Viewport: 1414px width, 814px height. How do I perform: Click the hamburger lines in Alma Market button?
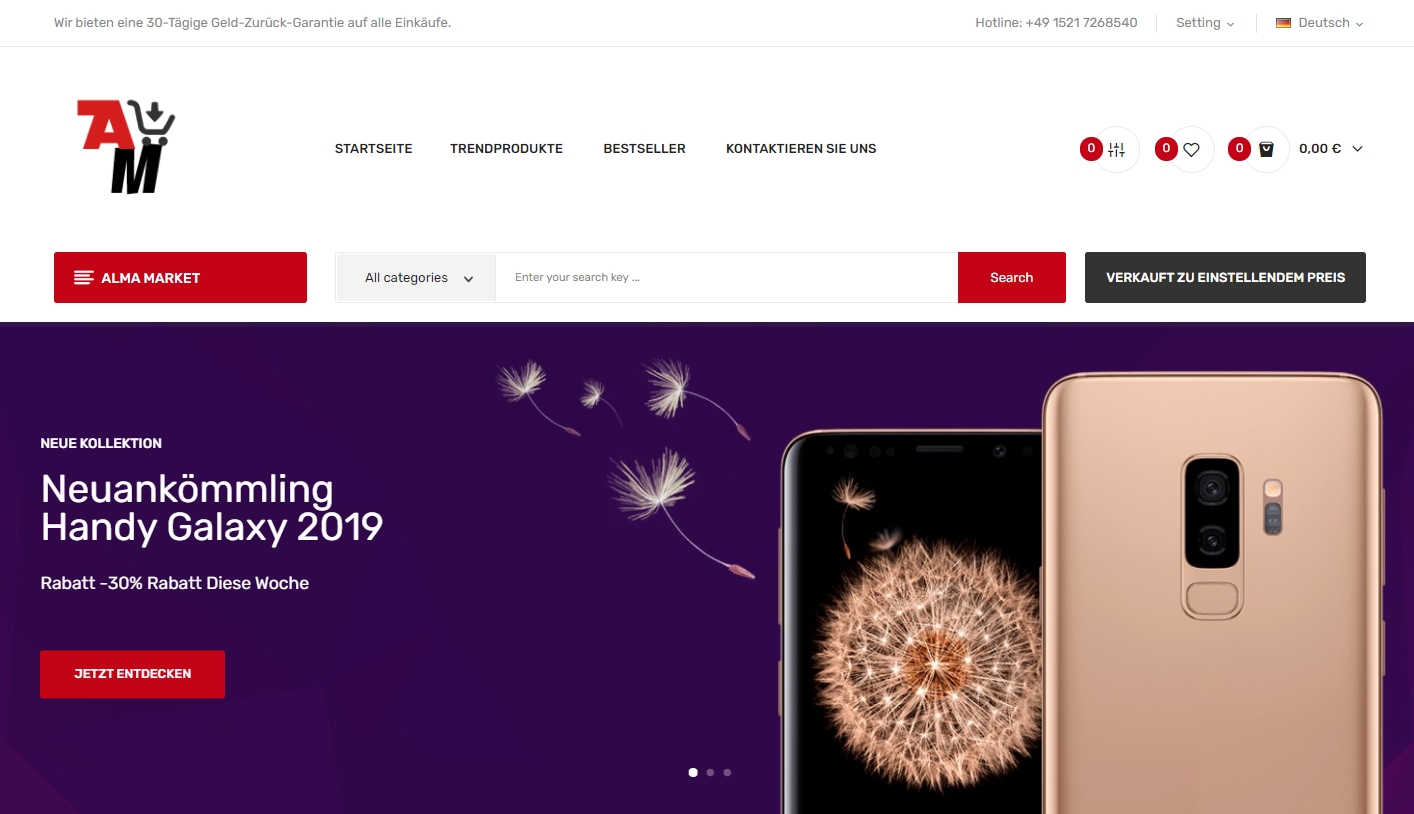(84, 278)
